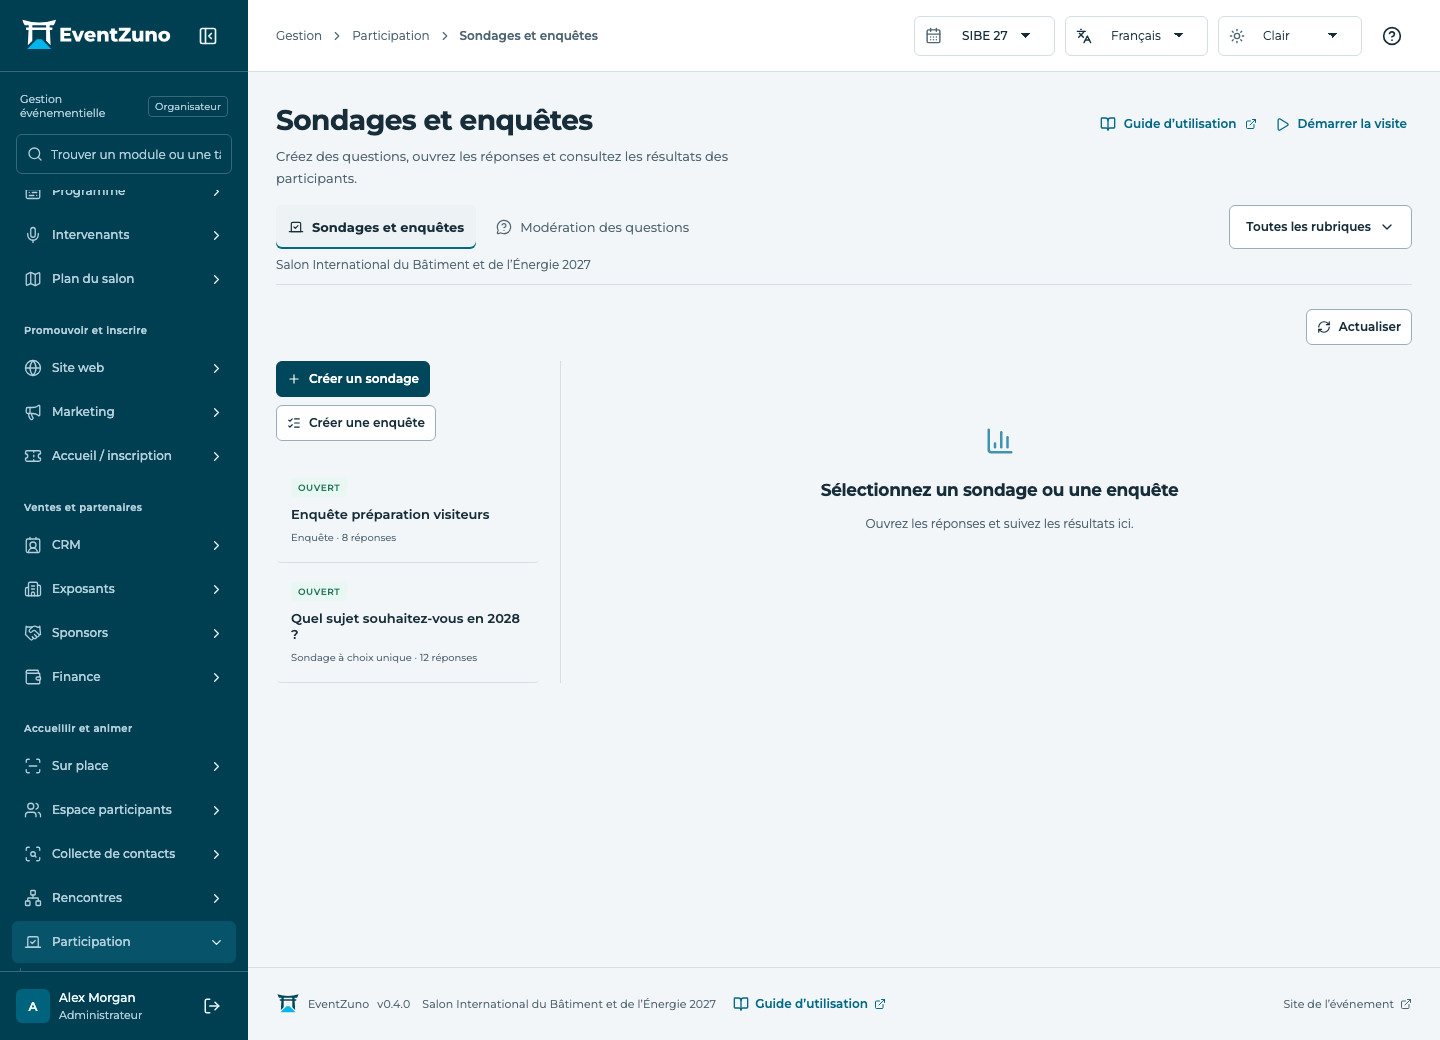Refresh the list with Actualiser

point(1358,327)
